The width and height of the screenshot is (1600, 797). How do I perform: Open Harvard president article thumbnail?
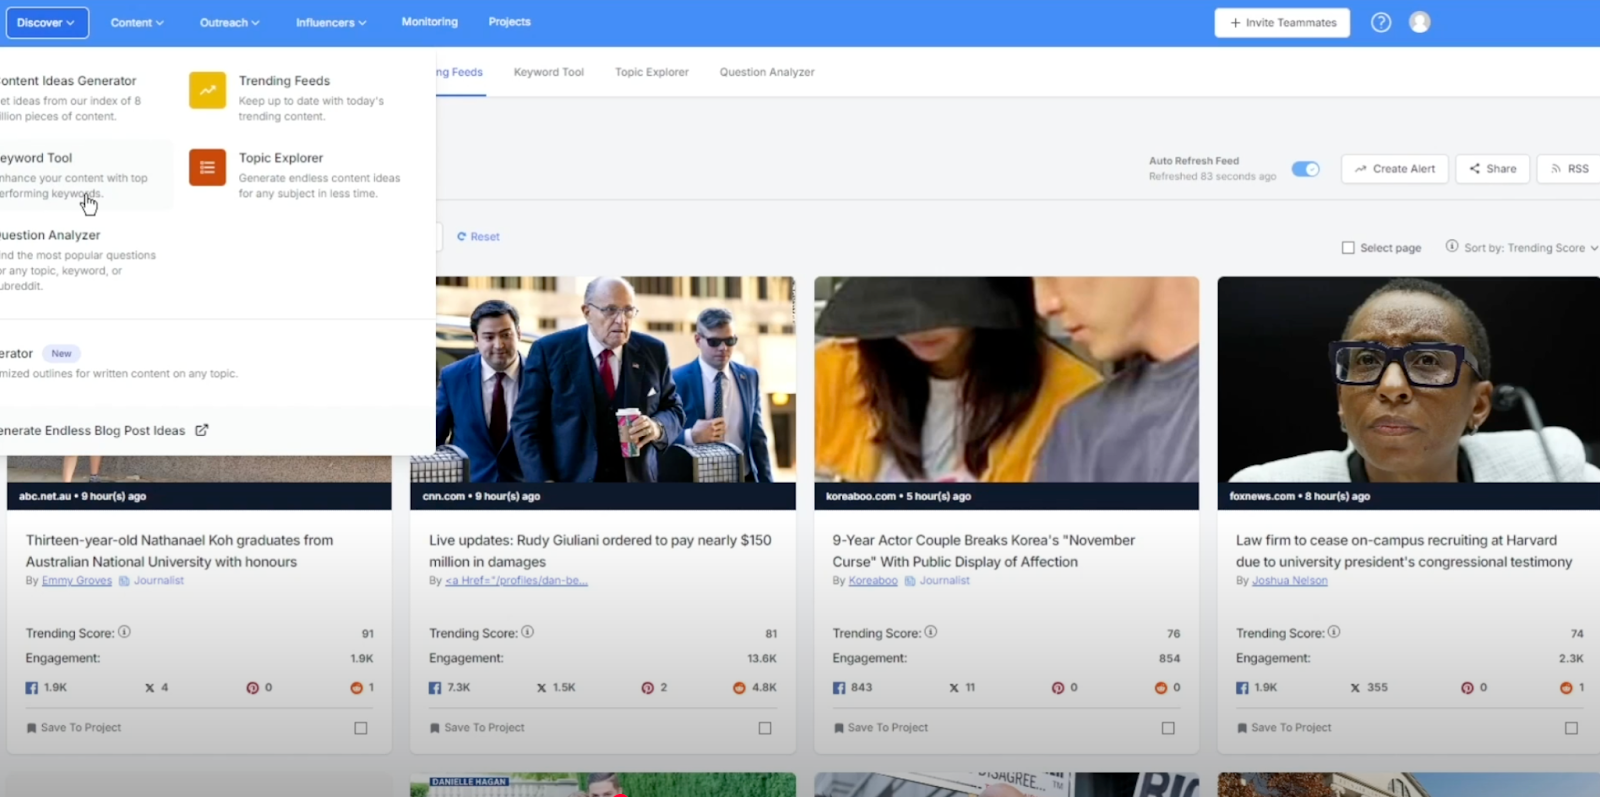(1408, 380)
